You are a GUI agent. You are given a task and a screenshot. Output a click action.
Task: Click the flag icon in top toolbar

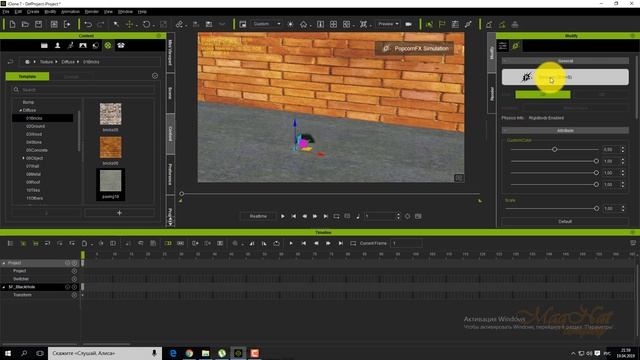click(x=442, y=24)
